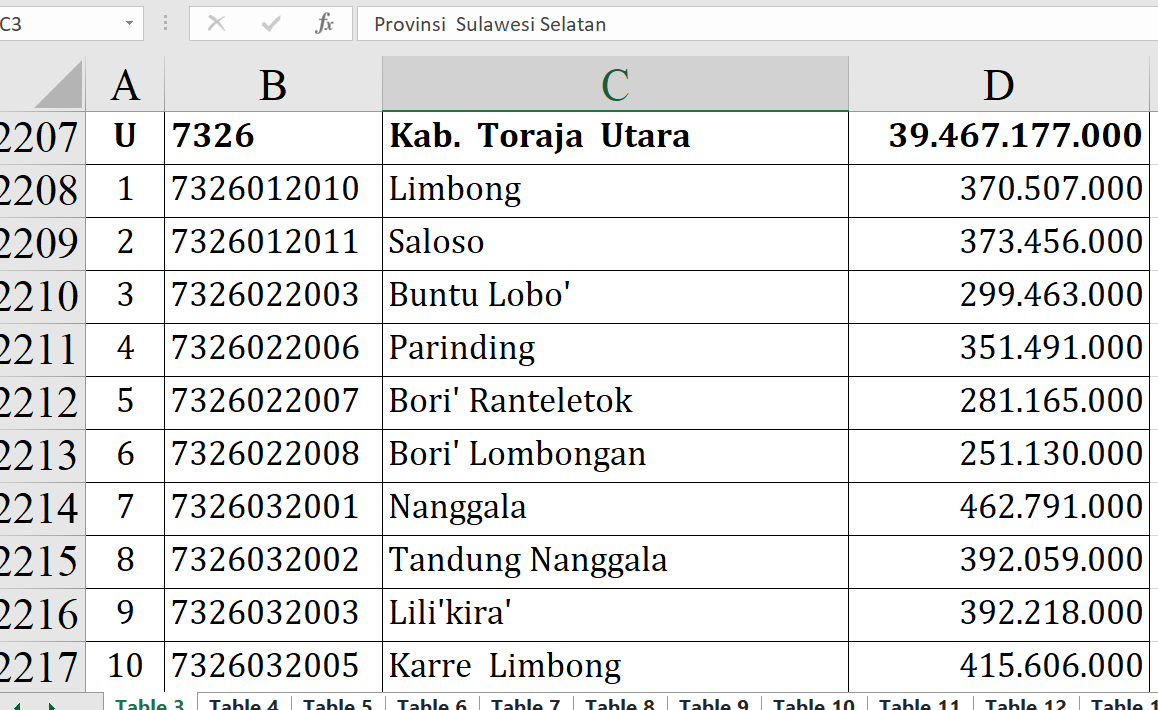Click the formula bar showing Provinsi Sulawesi Selatan
This screenshot has width=1158, height=710.
750,24
